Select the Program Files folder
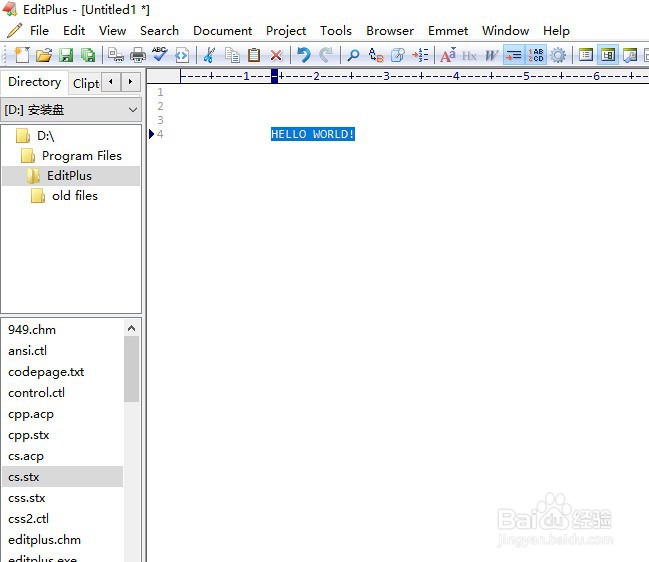Viewport: 649px width, 562px height. click(x=82, y=156)
